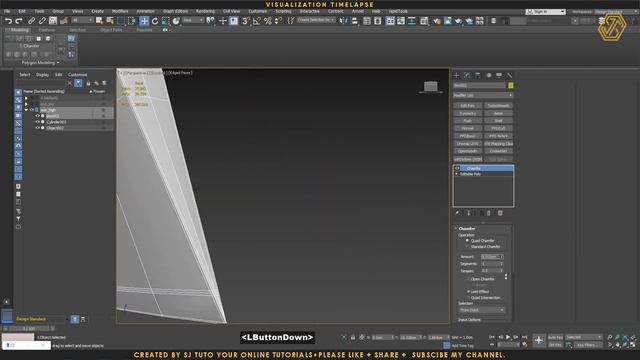
Task: Click the TurboSmooth modifier button
Action: click(498, 106)
